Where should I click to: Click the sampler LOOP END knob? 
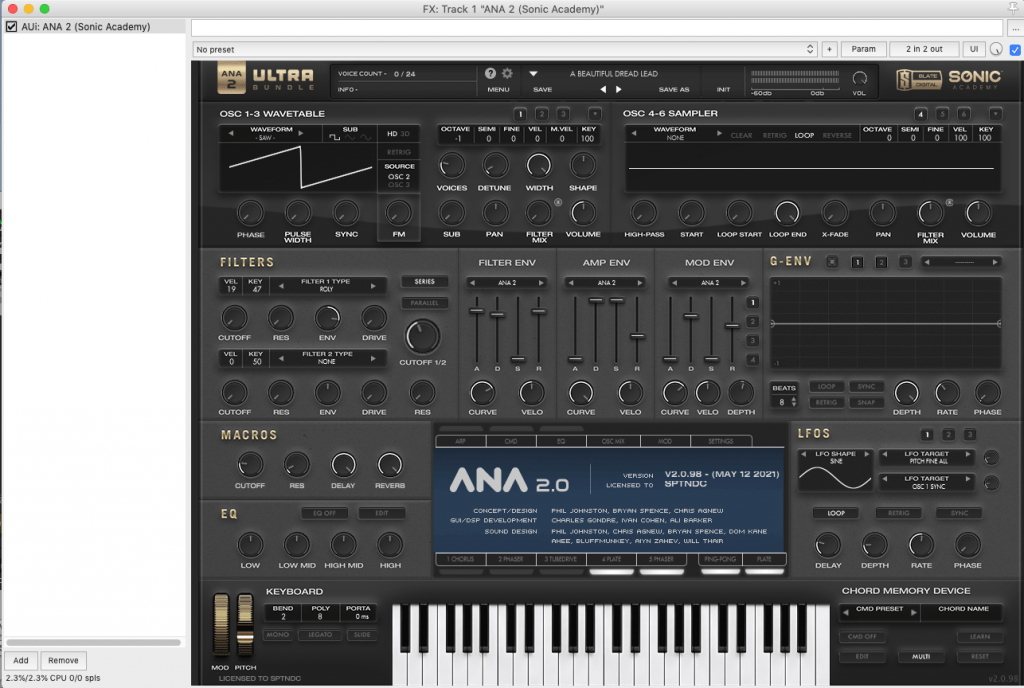pos(787,213)
